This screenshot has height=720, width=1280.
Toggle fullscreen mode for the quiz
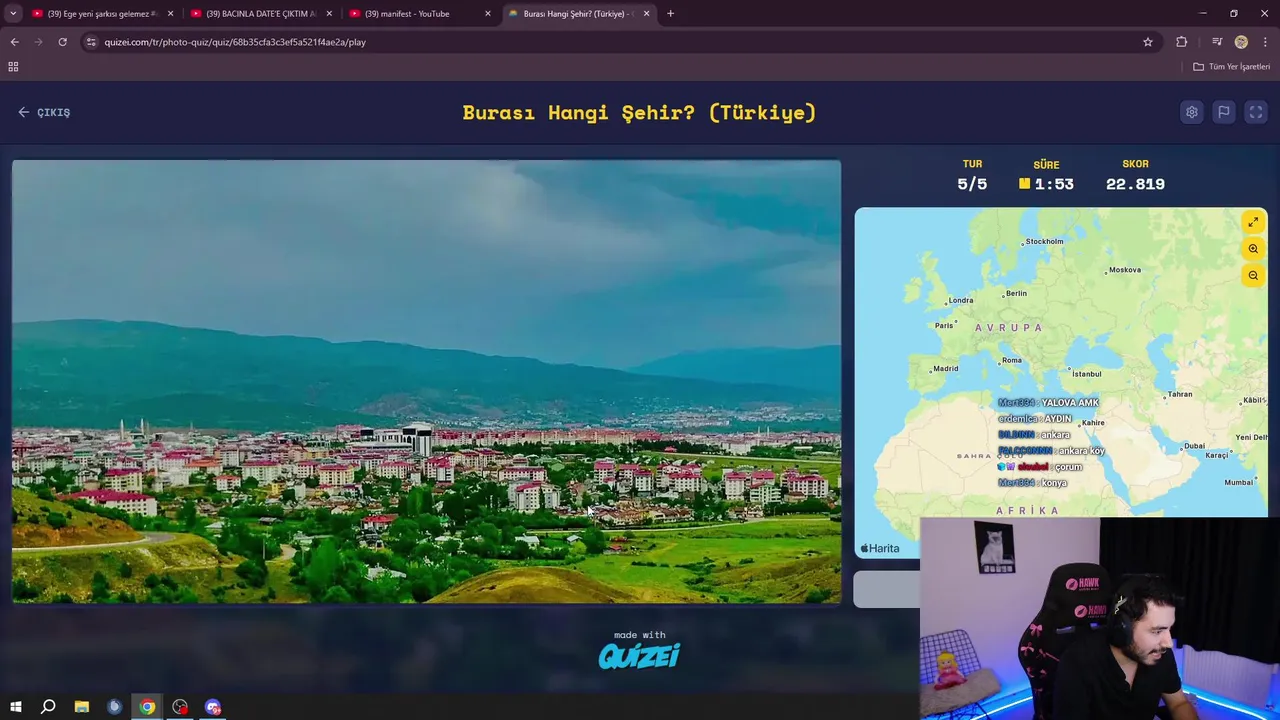click(1256, 112)
